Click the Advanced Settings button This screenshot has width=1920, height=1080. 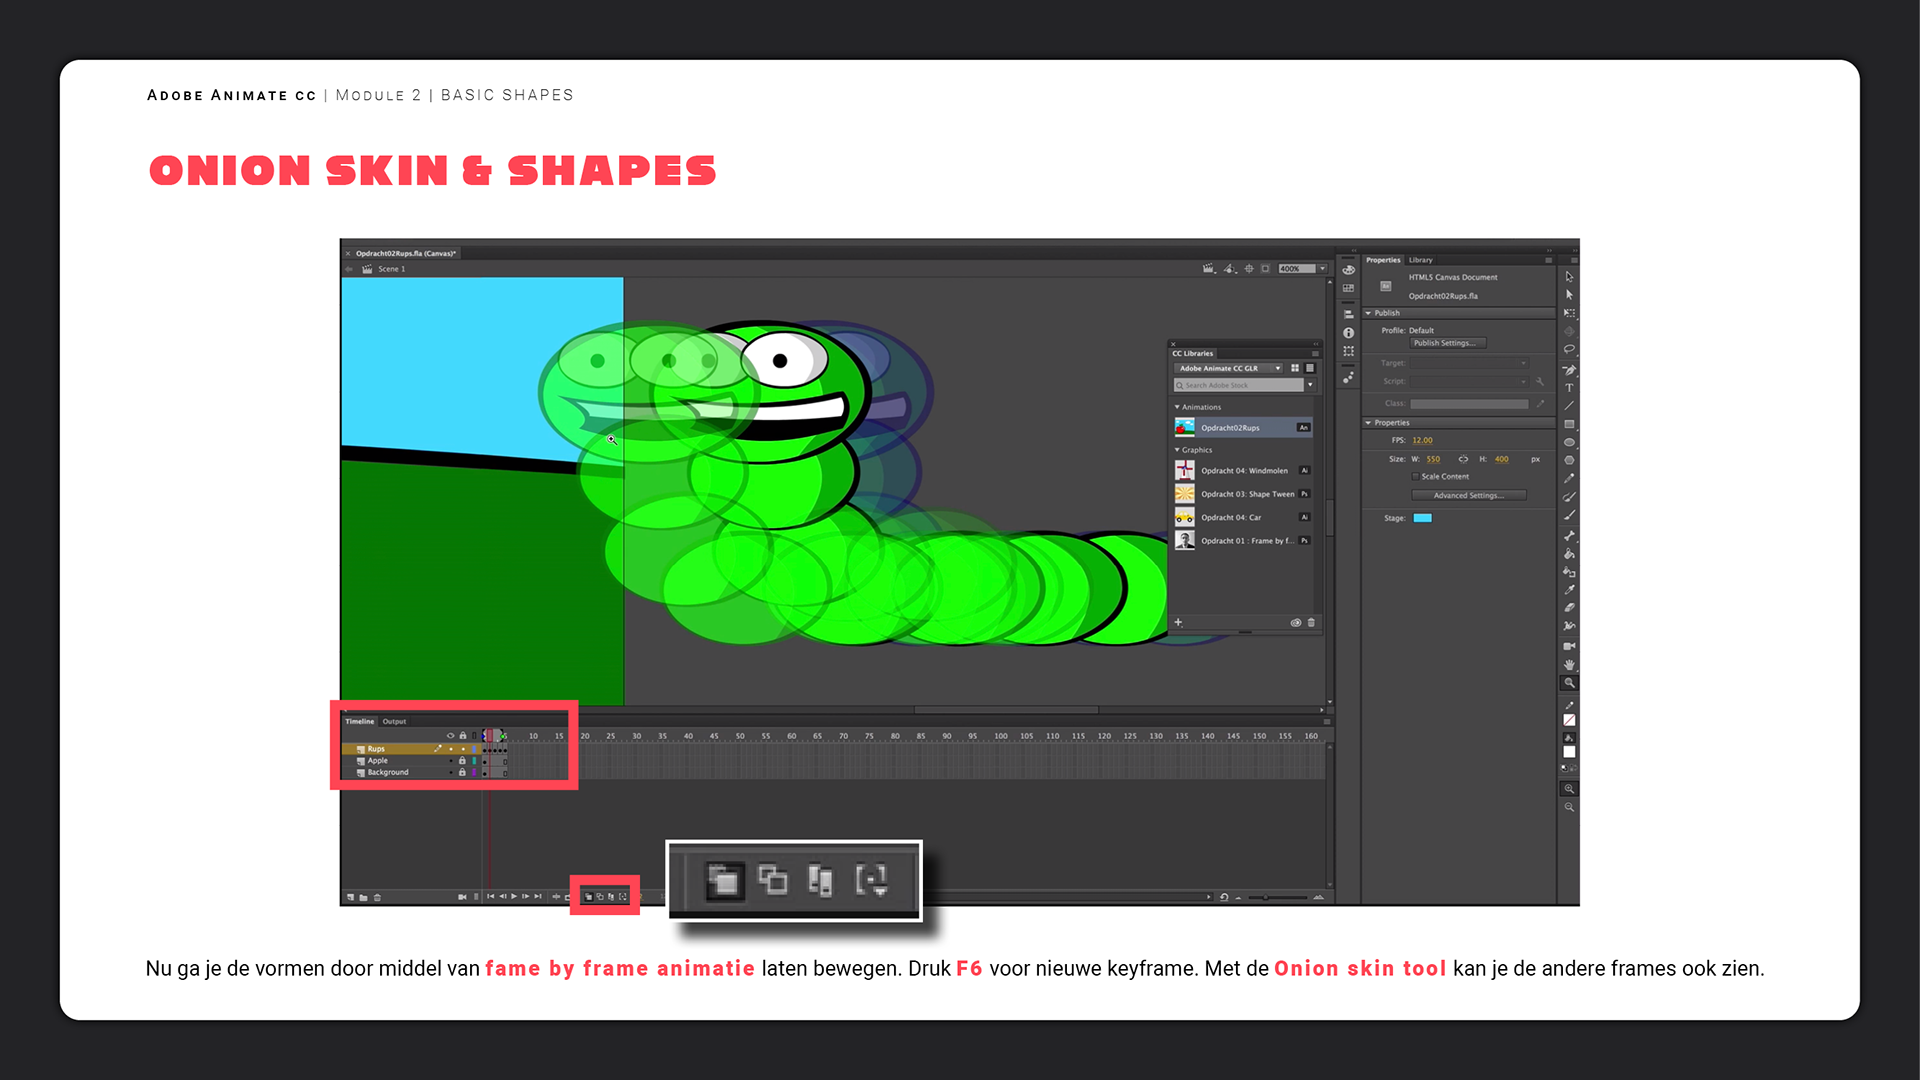(x=1468, y=495)
